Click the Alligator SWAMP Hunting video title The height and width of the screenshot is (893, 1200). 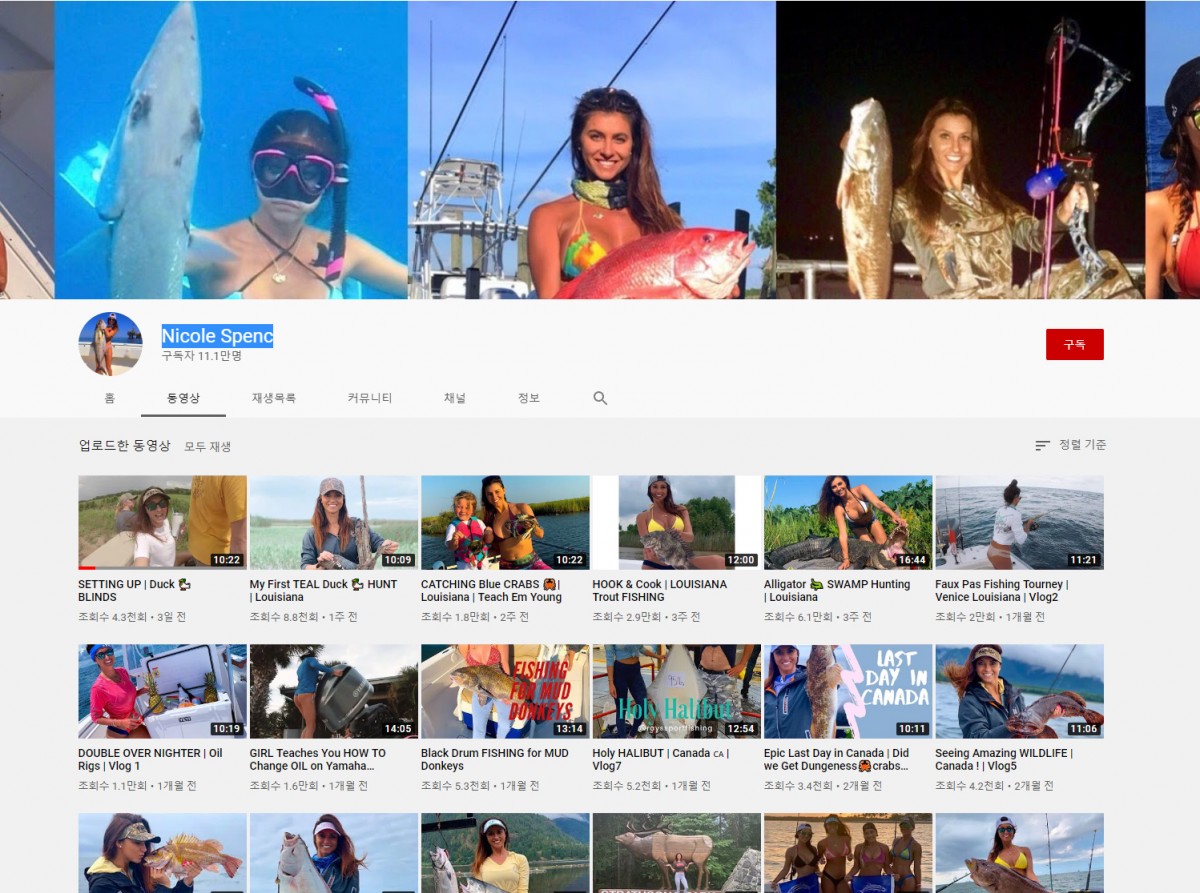[x=836, y=591]
